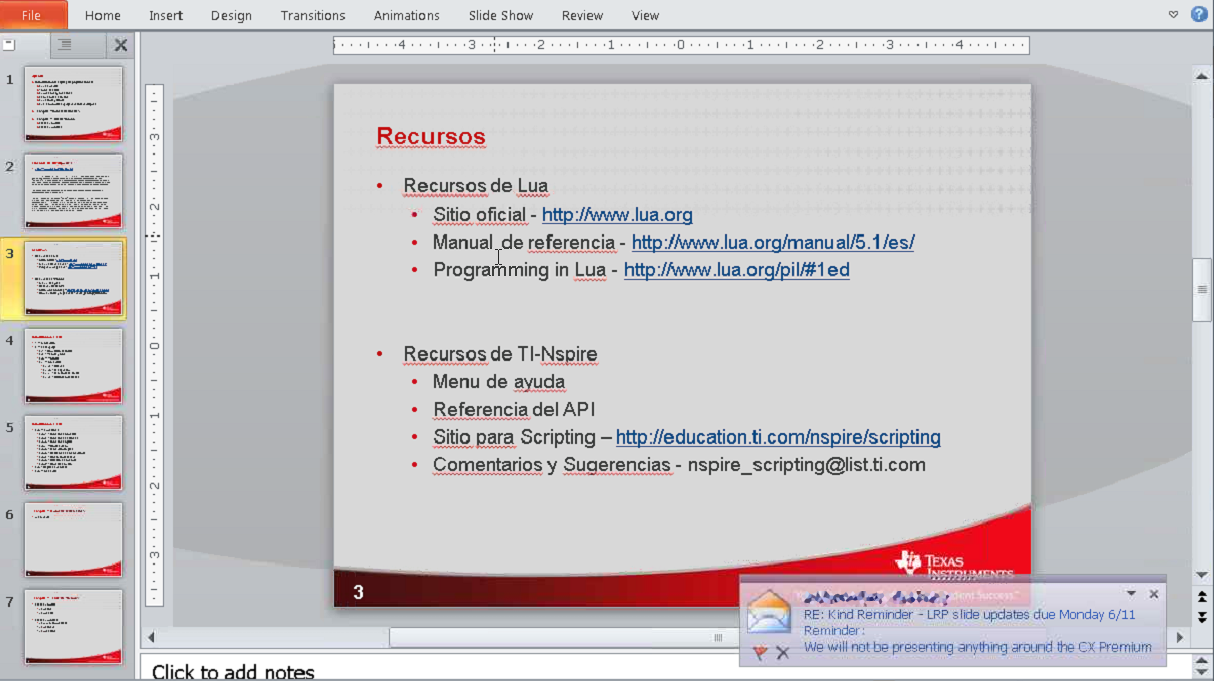Expand the minimized ribbon with the chevron
Screen dimensions: 1214x681
[x=1173, y=15]
